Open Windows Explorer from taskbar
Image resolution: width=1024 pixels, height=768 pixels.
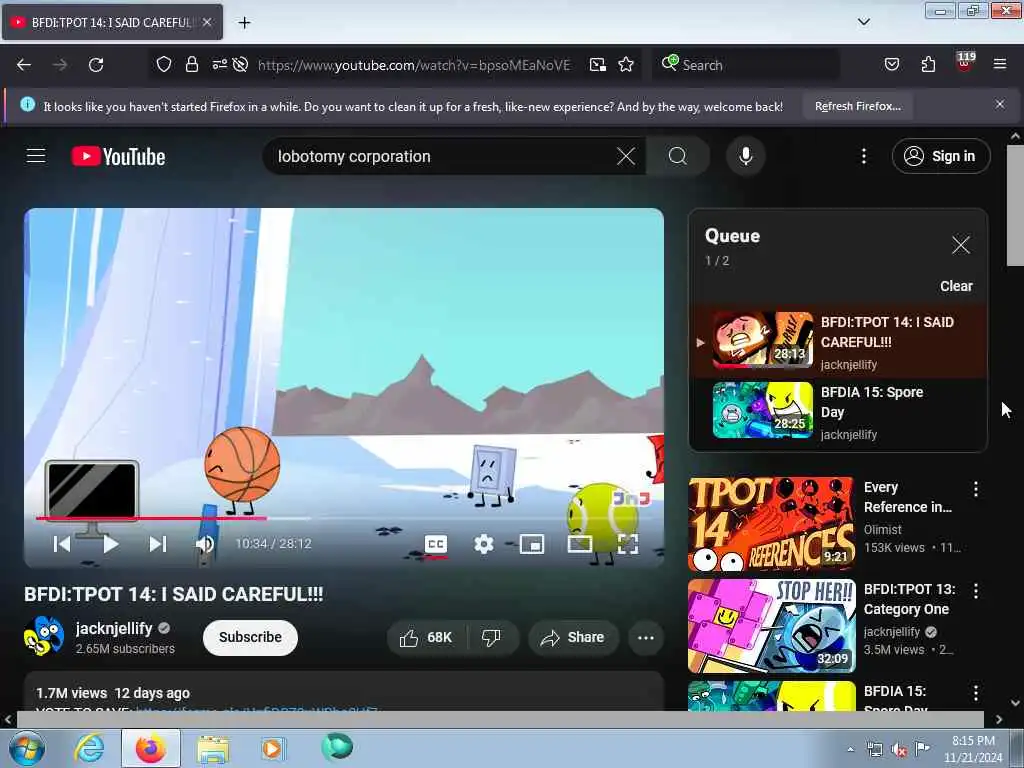[x=213, y=748]
